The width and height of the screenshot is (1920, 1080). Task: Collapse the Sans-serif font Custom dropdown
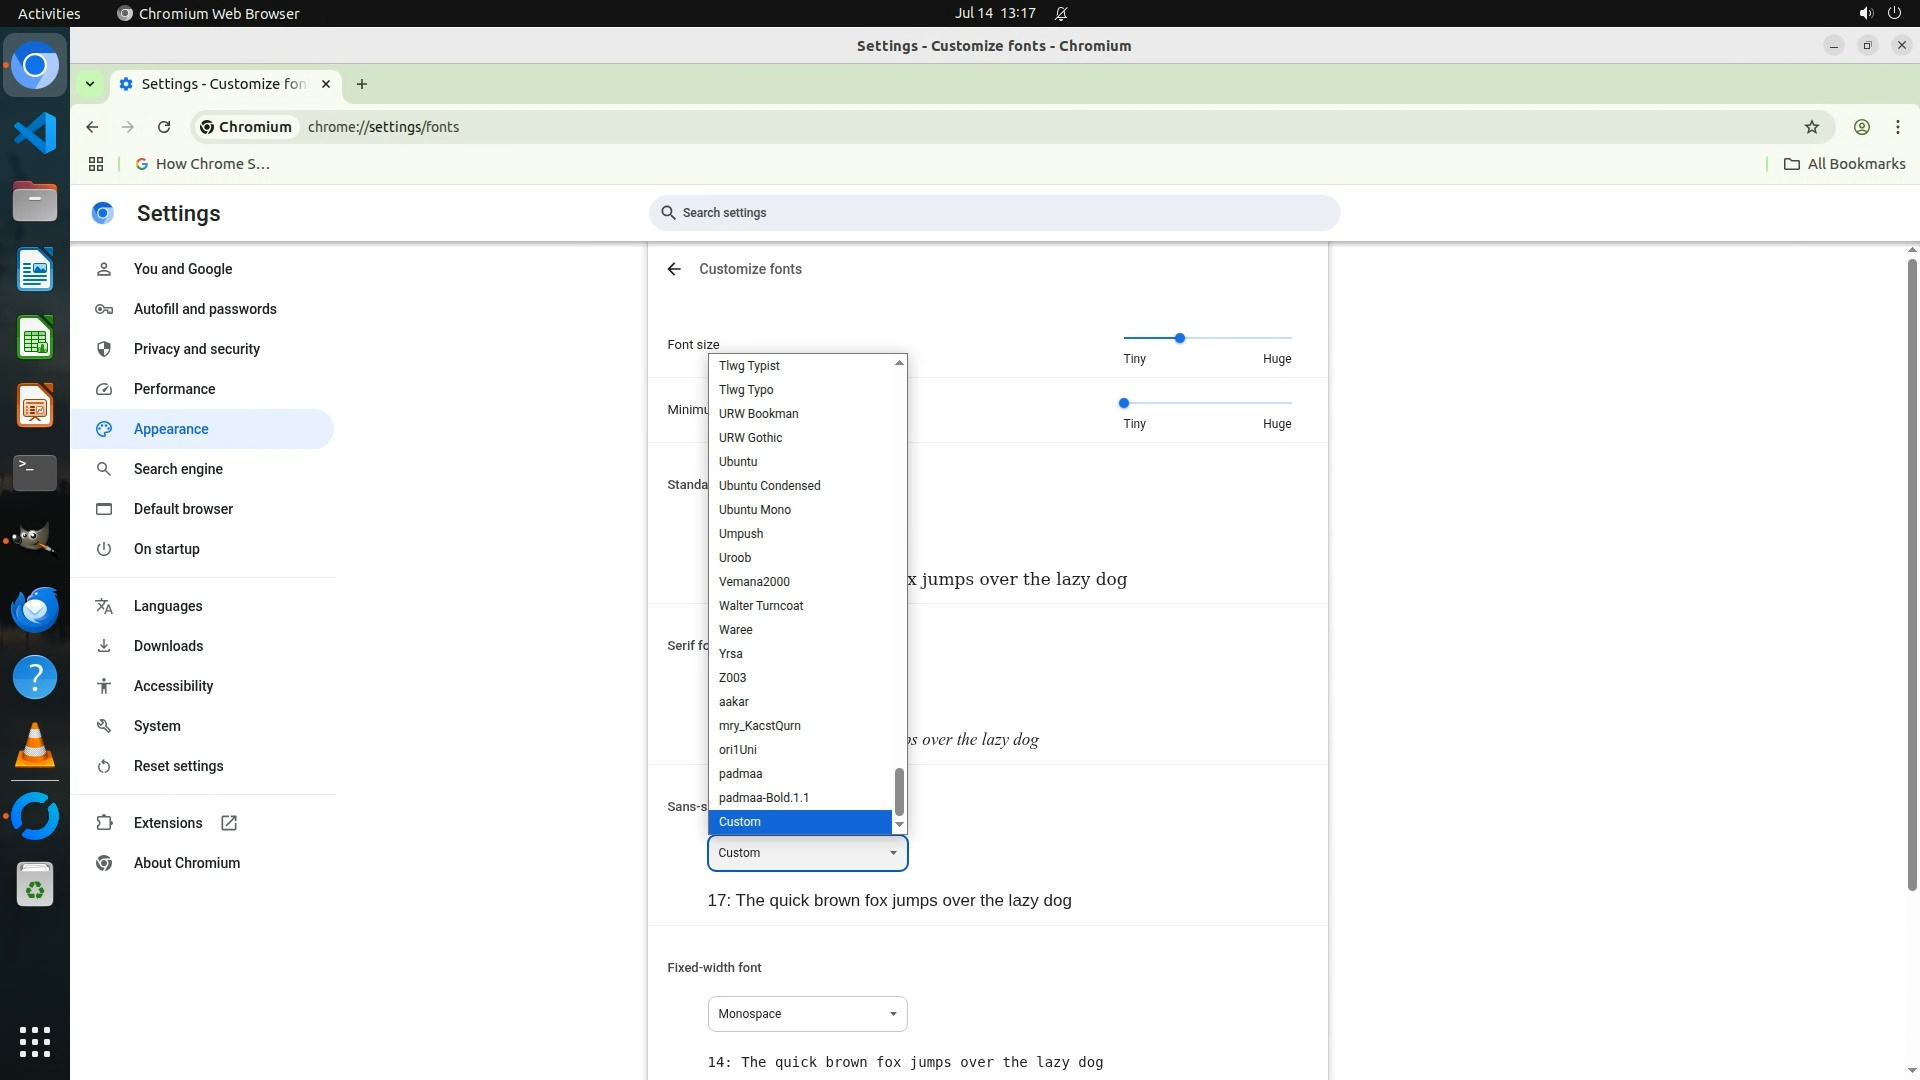coord(807,853)
